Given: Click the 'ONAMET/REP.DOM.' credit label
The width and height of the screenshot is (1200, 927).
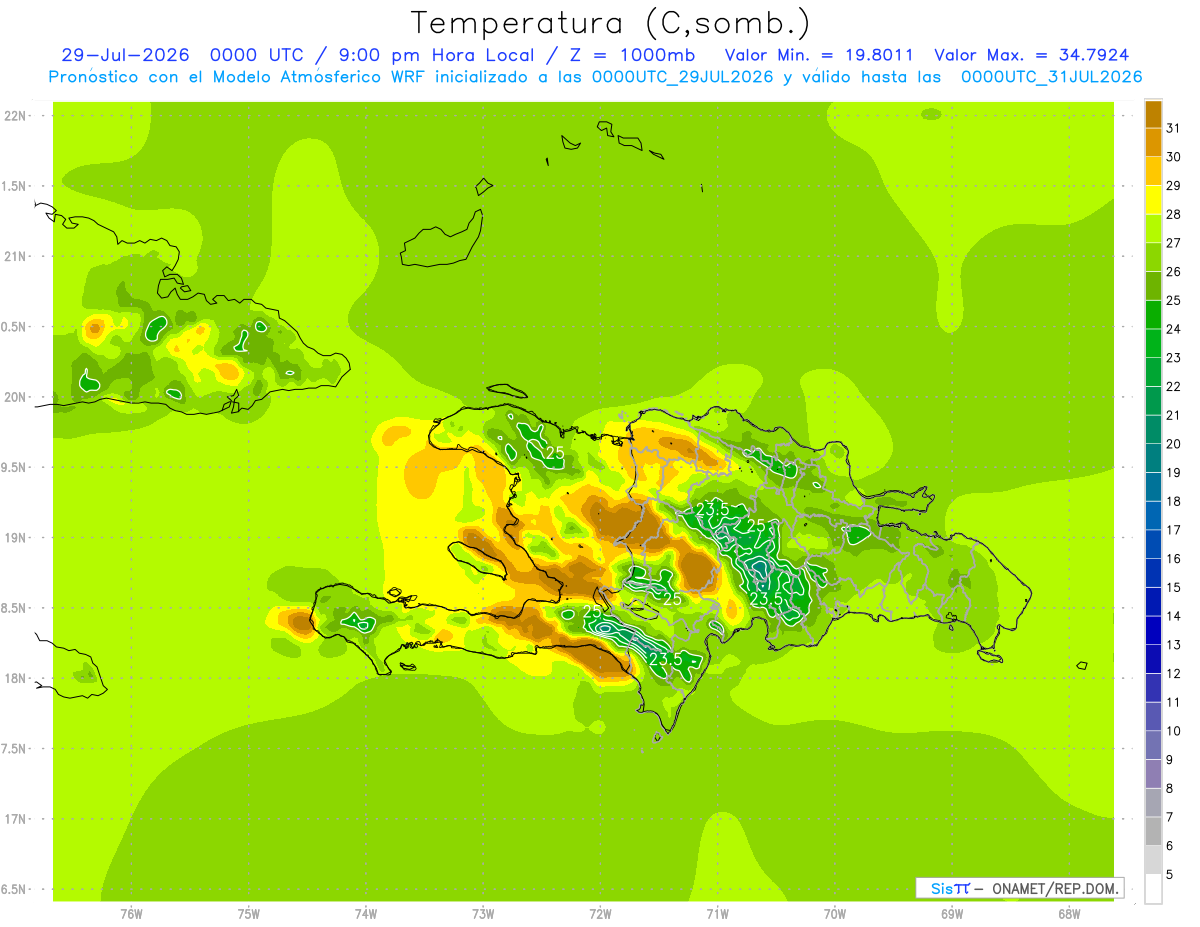Looking at the screenshot, I should click(x=1056, y=888).
